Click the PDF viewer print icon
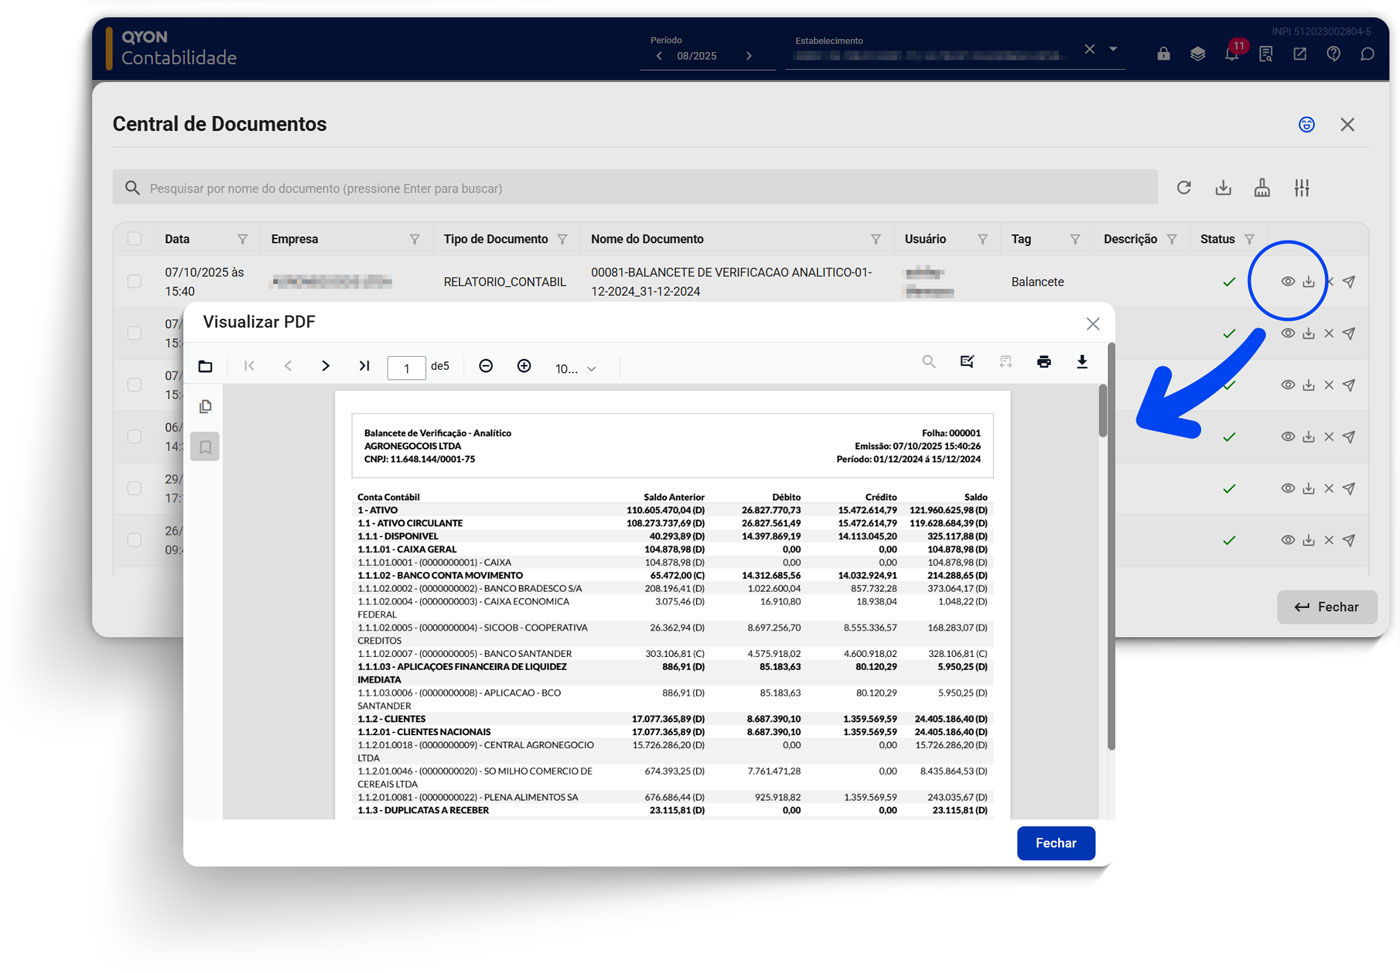1400x973 pixels. (x=1043, y=362)
